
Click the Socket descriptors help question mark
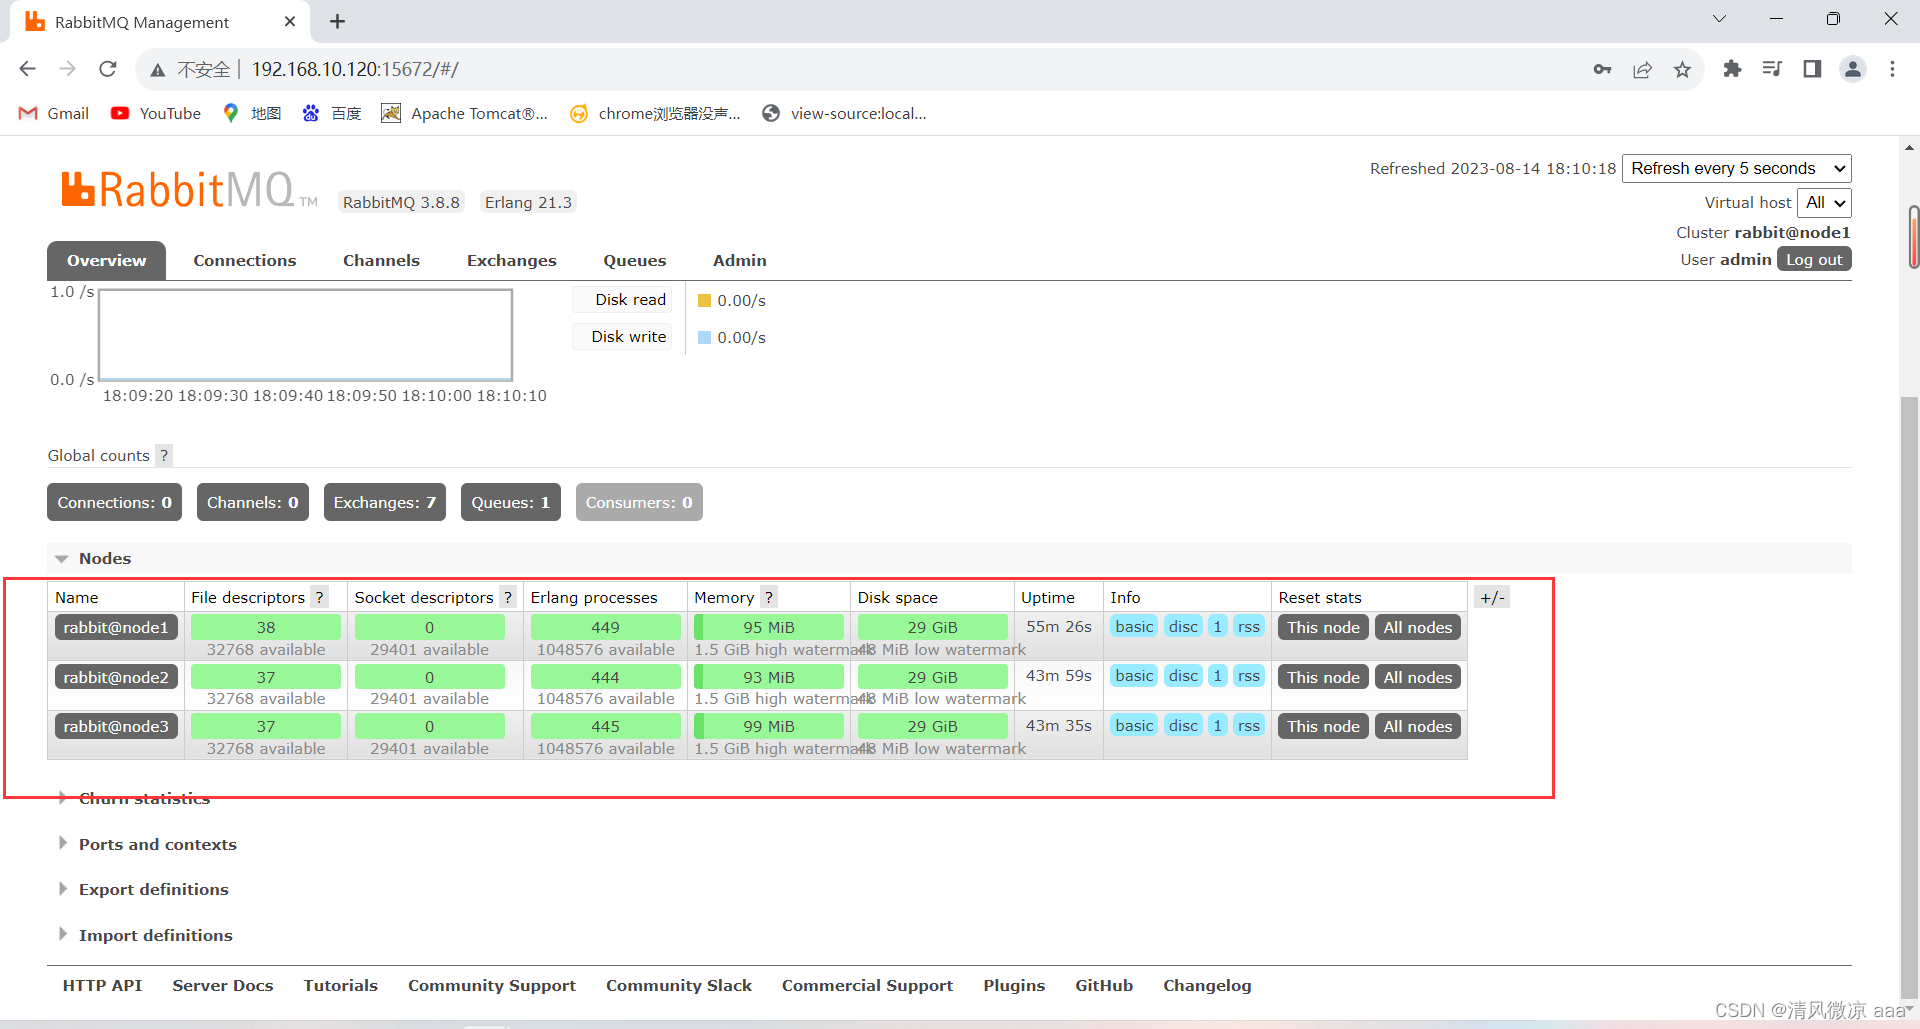coord(507,597)
